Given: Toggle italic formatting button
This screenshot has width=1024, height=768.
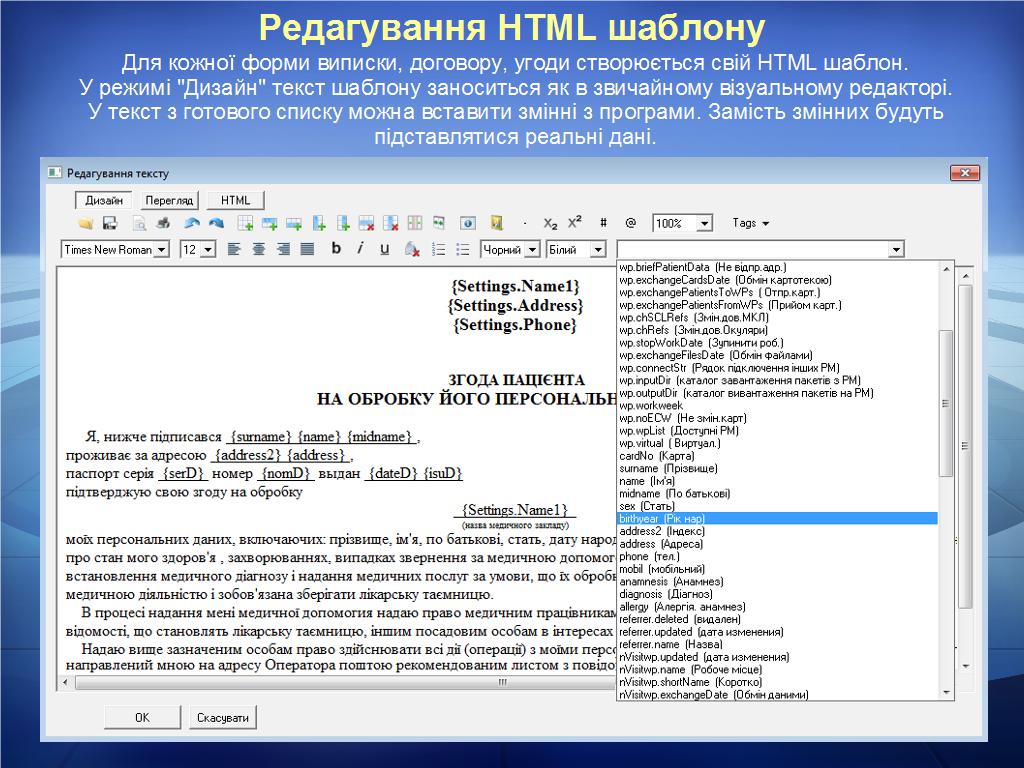Looking at the screenshot, I should coord(360,248).
